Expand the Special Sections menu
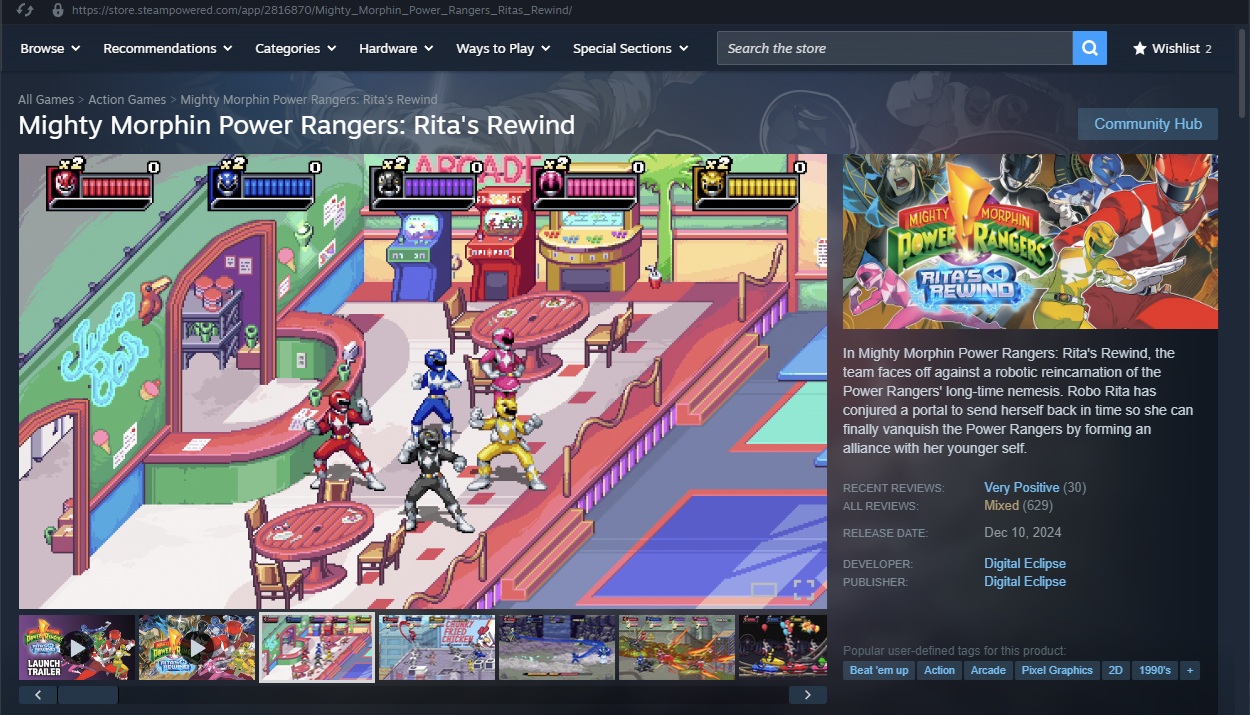 (631, 48)
